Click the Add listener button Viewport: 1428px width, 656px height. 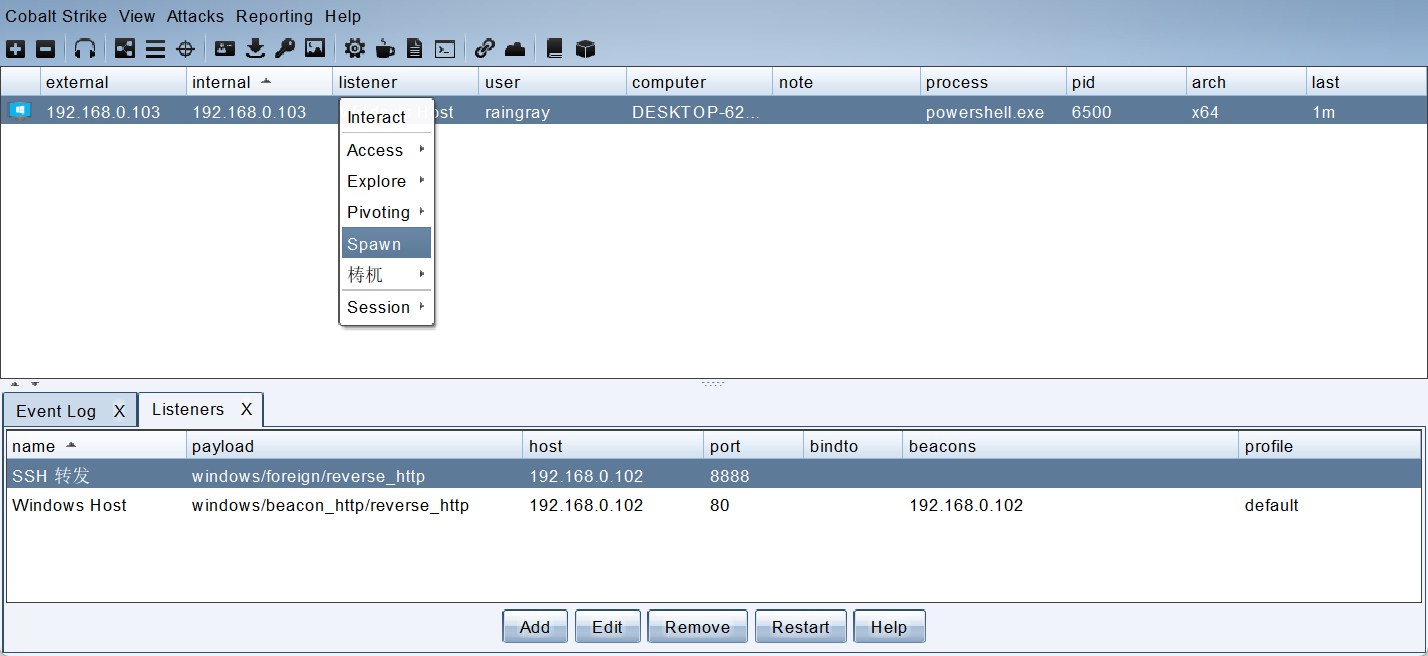point(535,627)
